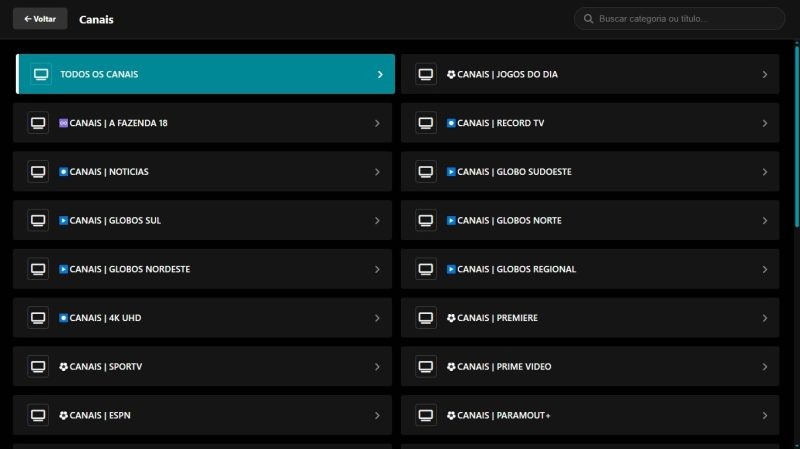The height and width of the screenshot is (449, 800).
Task: Open CANAIS | GLOBO SUDOESTE
Action: tap(590, 171)
